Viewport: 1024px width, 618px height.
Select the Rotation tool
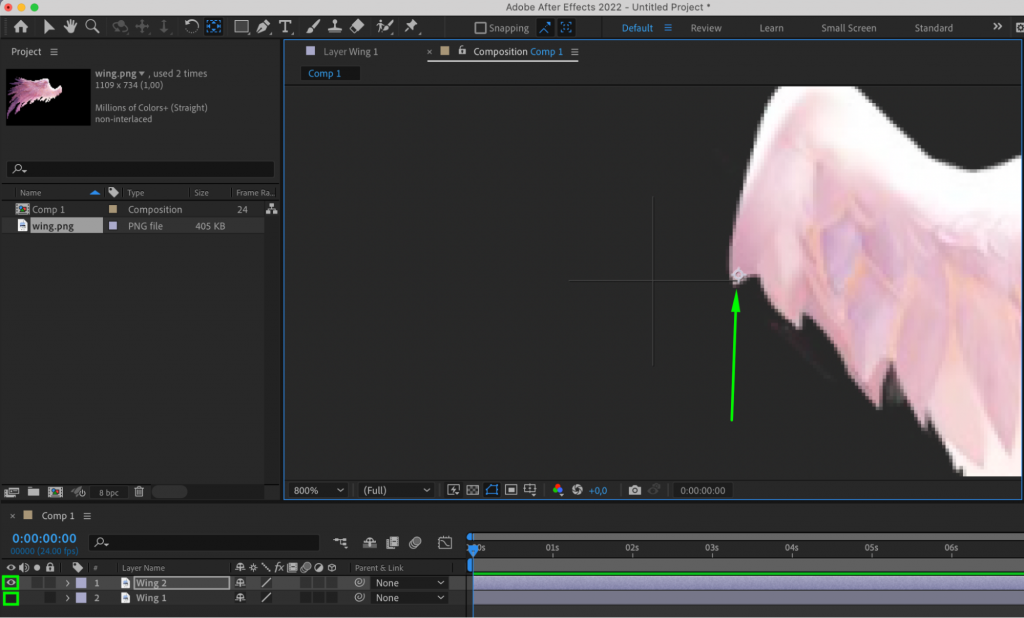pyautogui.click(x=190, y=27)
